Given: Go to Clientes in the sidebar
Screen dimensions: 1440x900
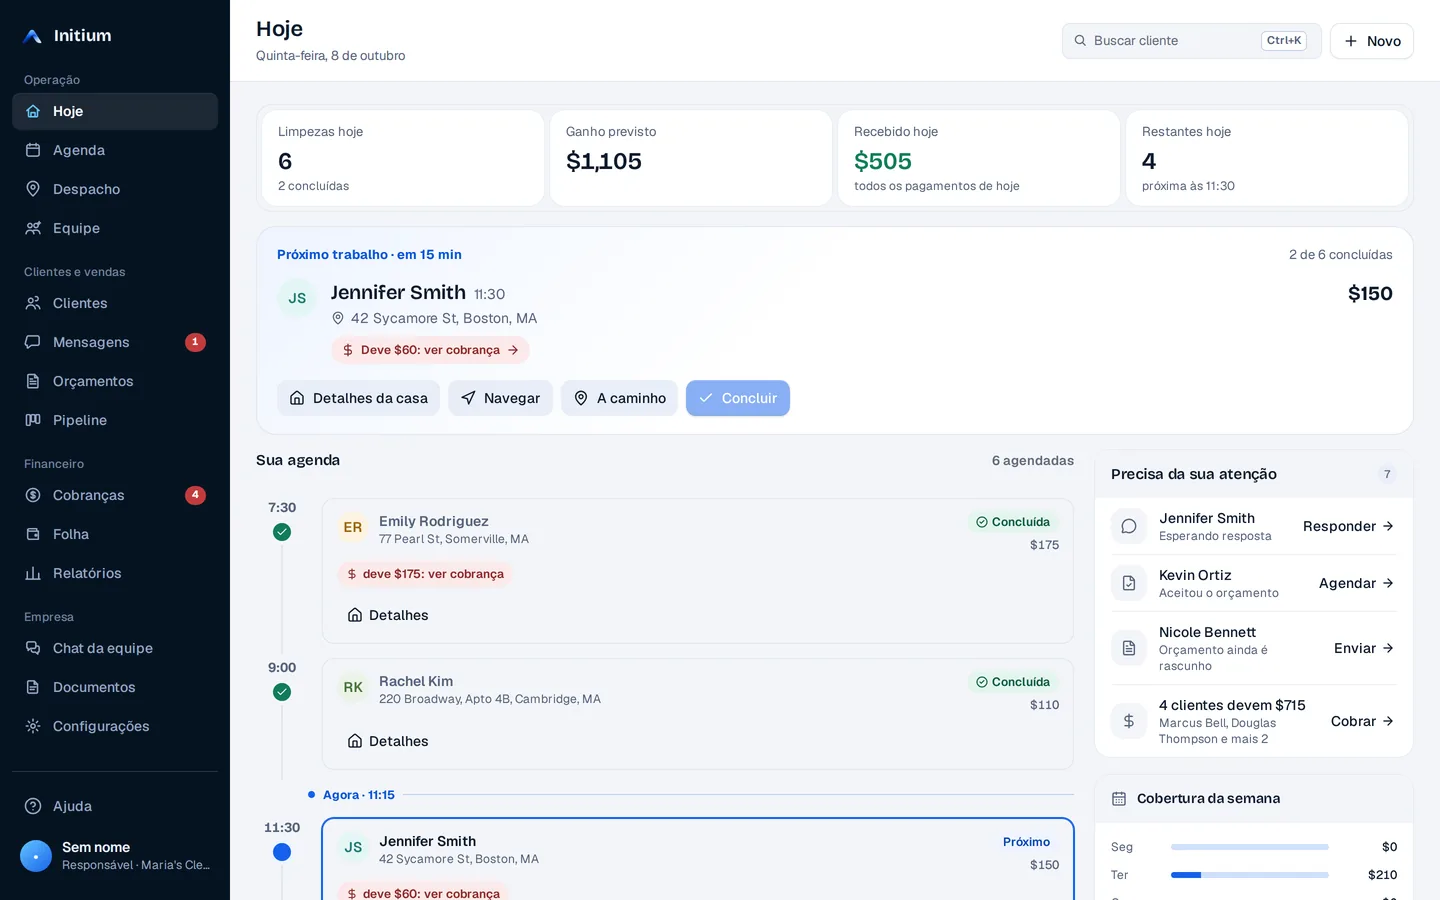Looking at the screenshot, I should click(x=115, y=303).
